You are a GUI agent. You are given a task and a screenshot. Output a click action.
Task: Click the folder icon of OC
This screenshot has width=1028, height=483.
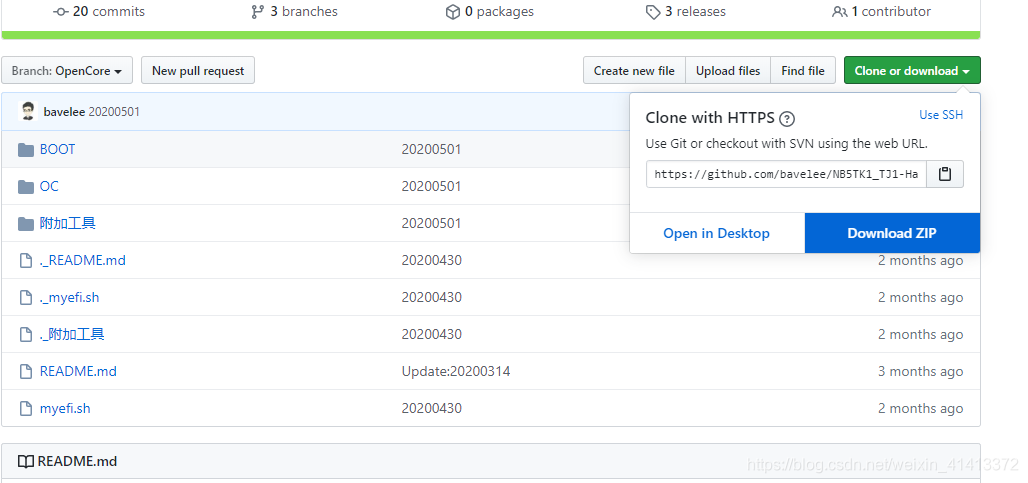pyautogui.click(x=26, y=187)
